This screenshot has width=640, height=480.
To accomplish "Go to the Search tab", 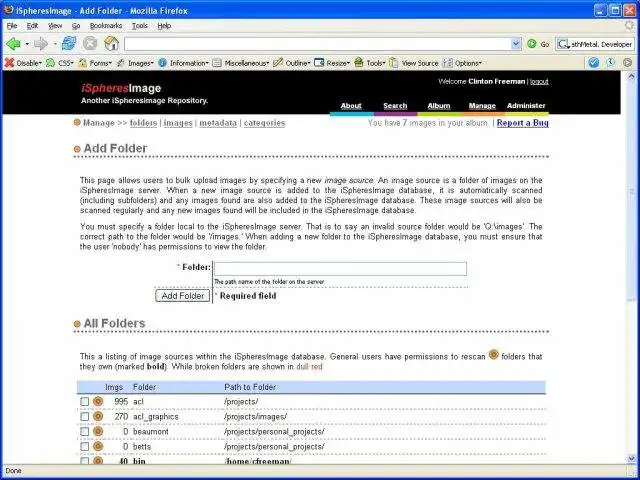I will (395, 106).
